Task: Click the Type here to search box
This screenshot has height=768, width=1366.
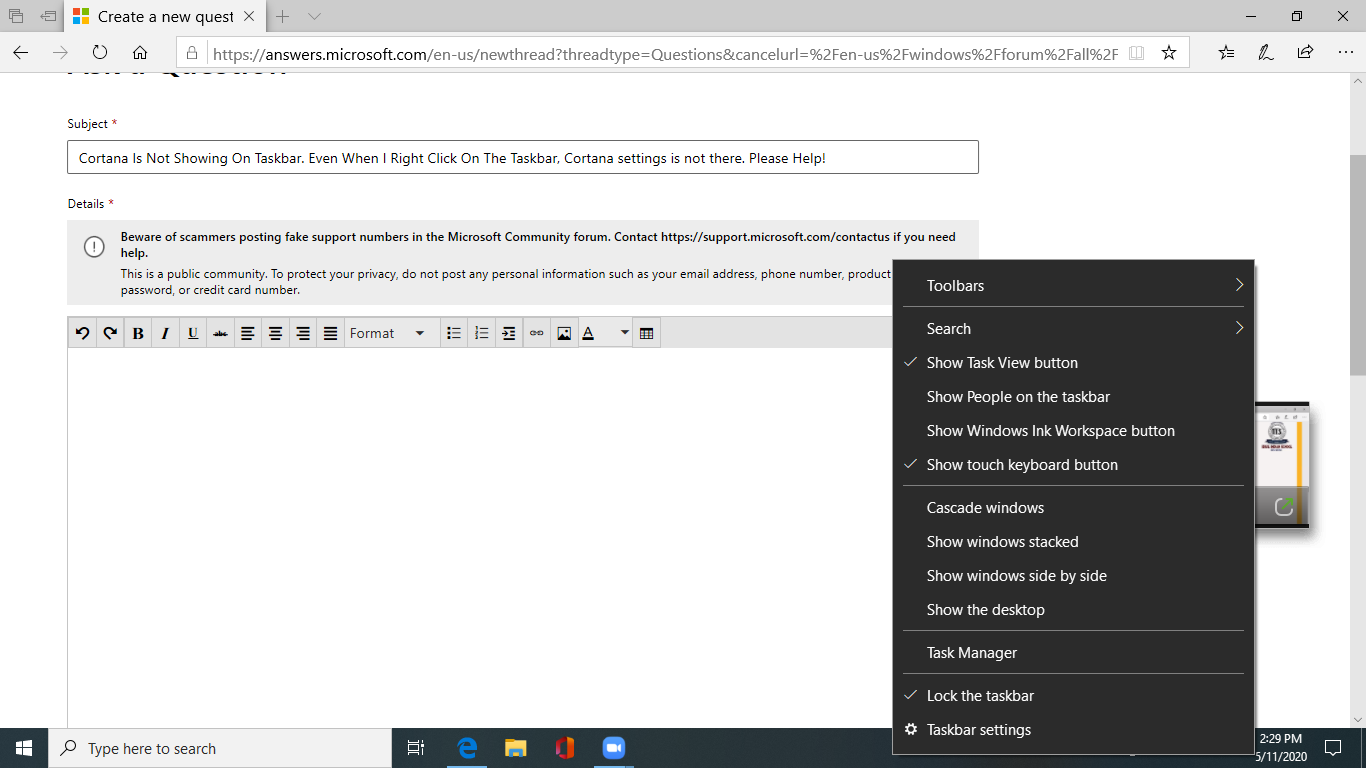Action: point(220,748)
